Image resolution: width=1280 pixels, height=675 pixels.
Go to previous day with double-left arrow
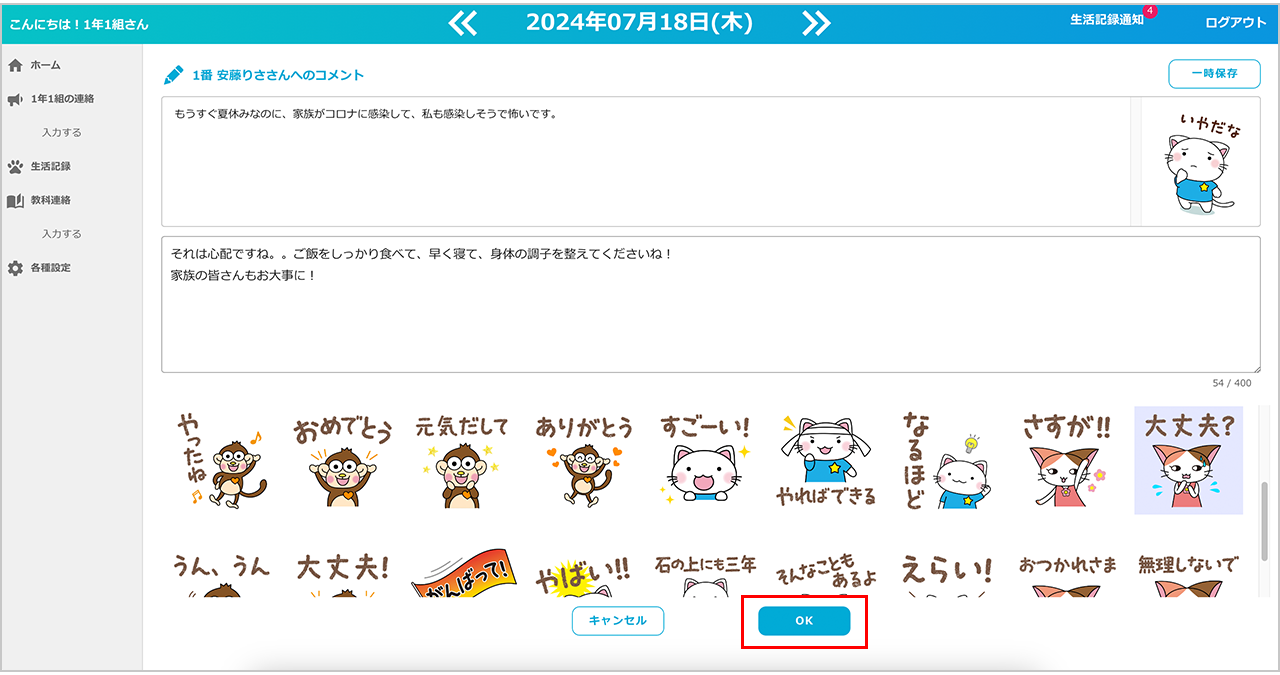click(462, 23)
